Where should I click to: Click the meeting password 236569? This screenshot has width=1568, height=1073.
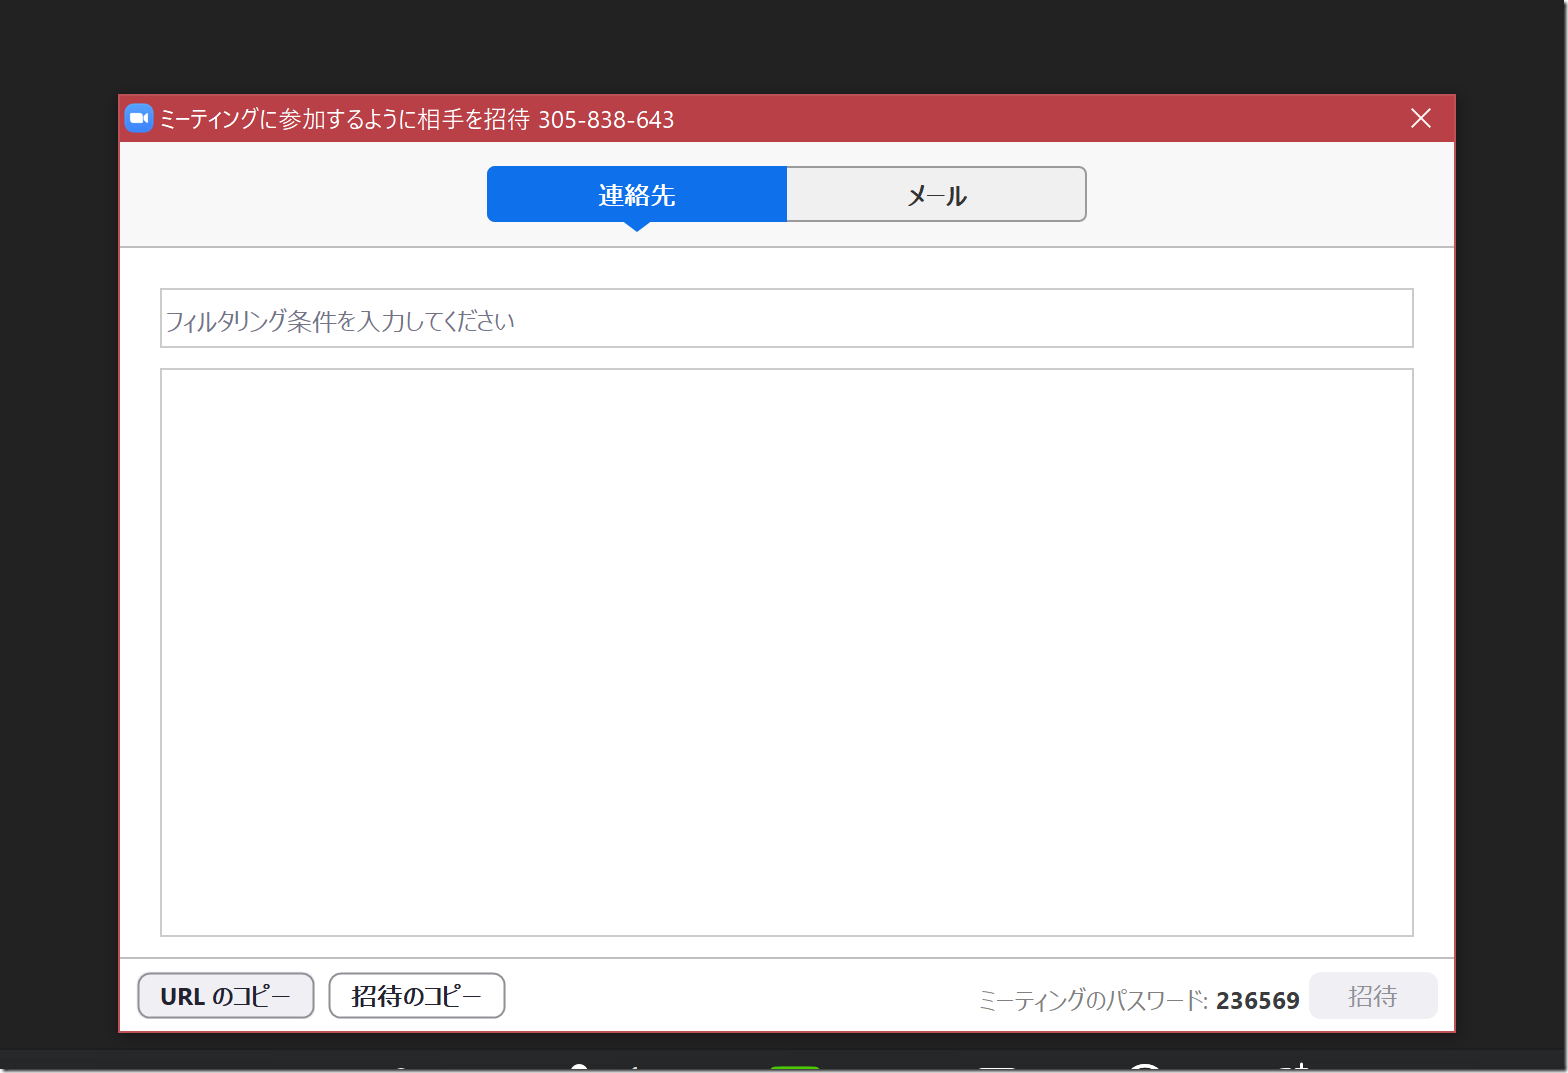pos(1257,1000)
